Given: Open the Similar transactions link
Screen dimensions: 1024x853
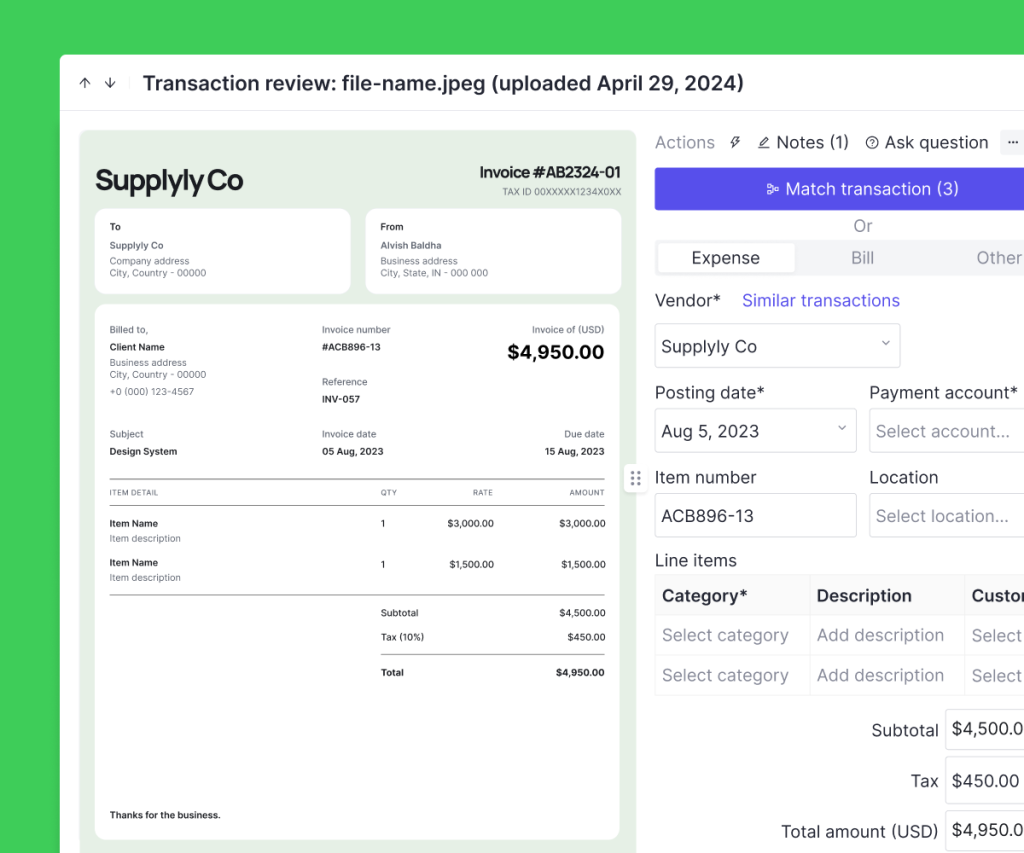Looking at the screenshot, I should pos(820,300).
